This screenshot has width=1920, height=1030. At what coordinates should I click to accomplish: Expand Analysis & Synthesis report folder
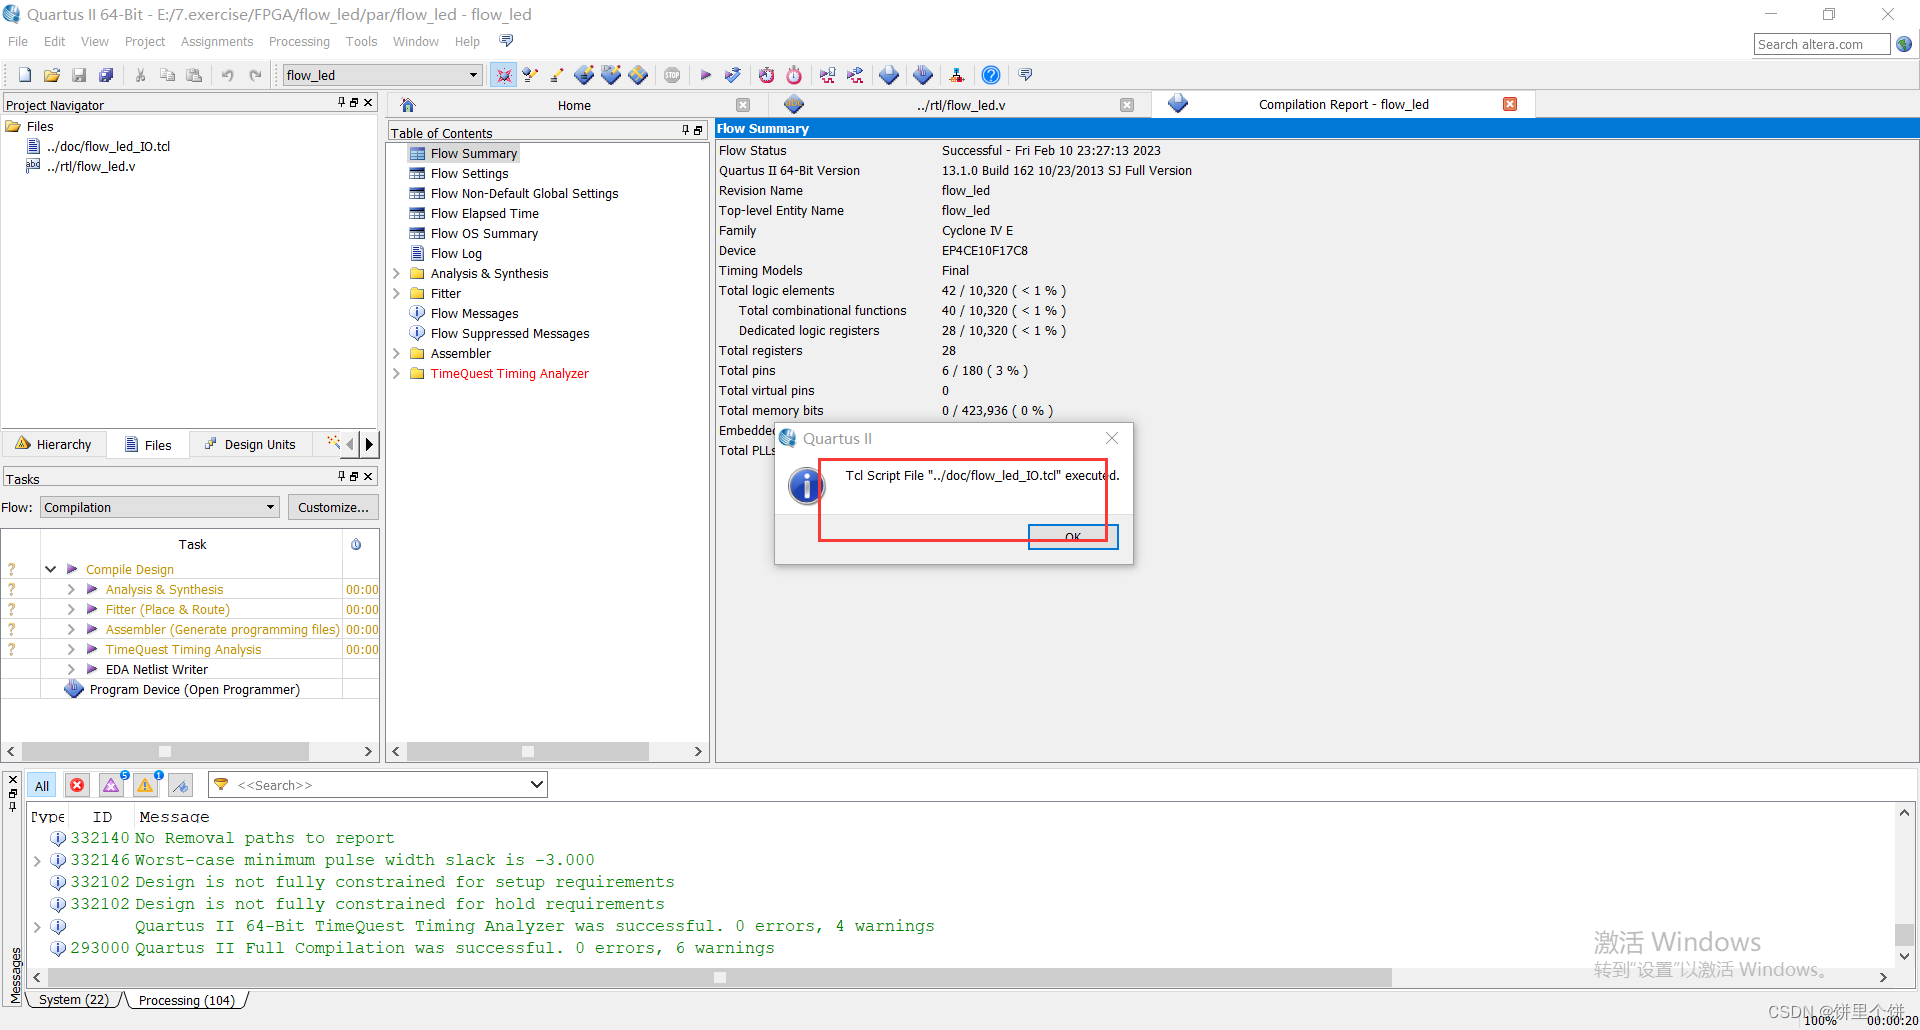coord(396,273)
